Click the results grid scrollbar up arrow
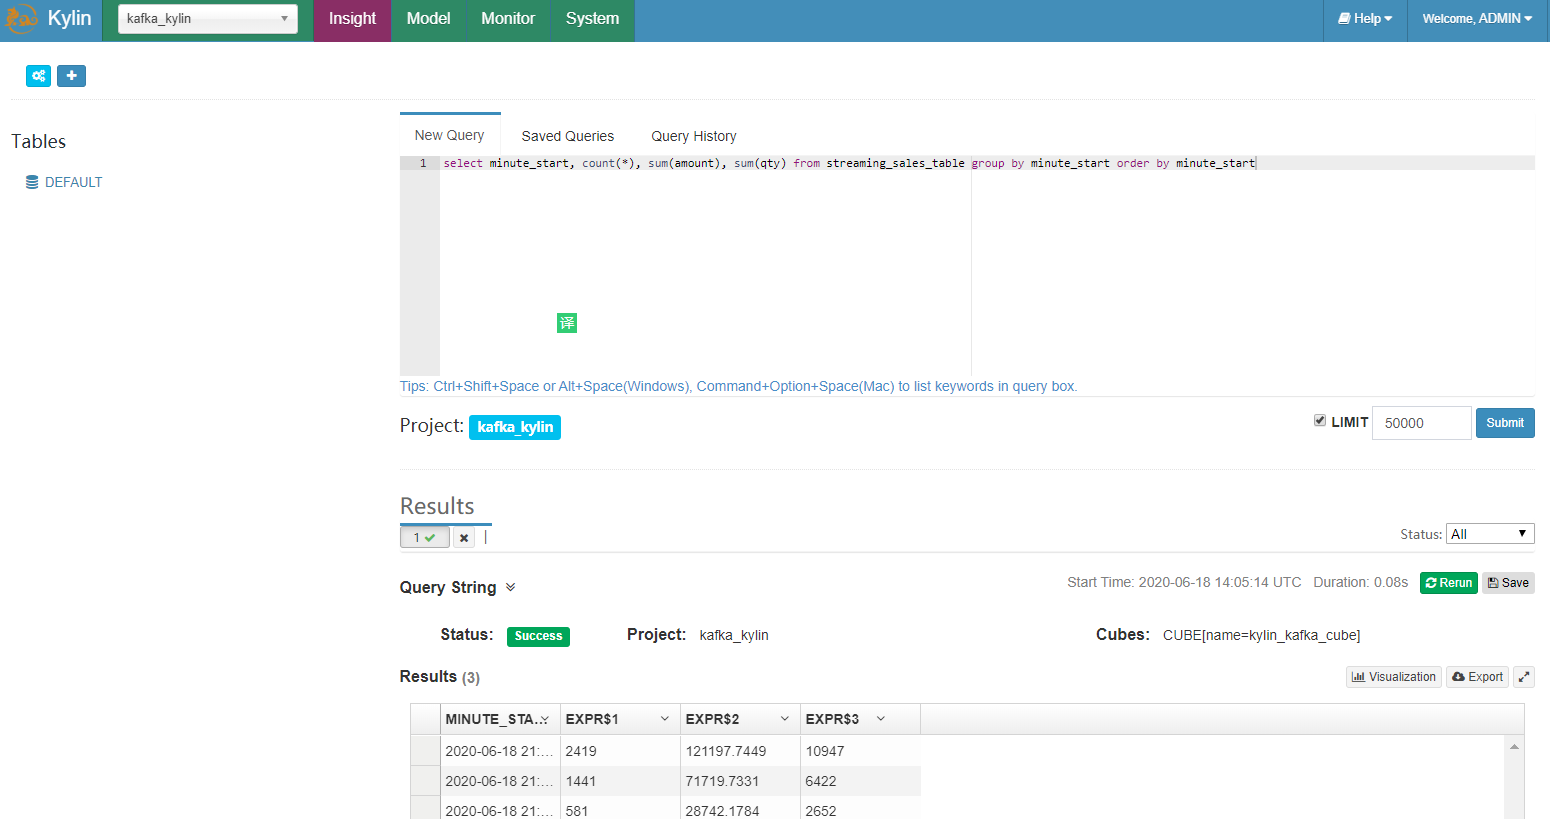 point(1514,747)
